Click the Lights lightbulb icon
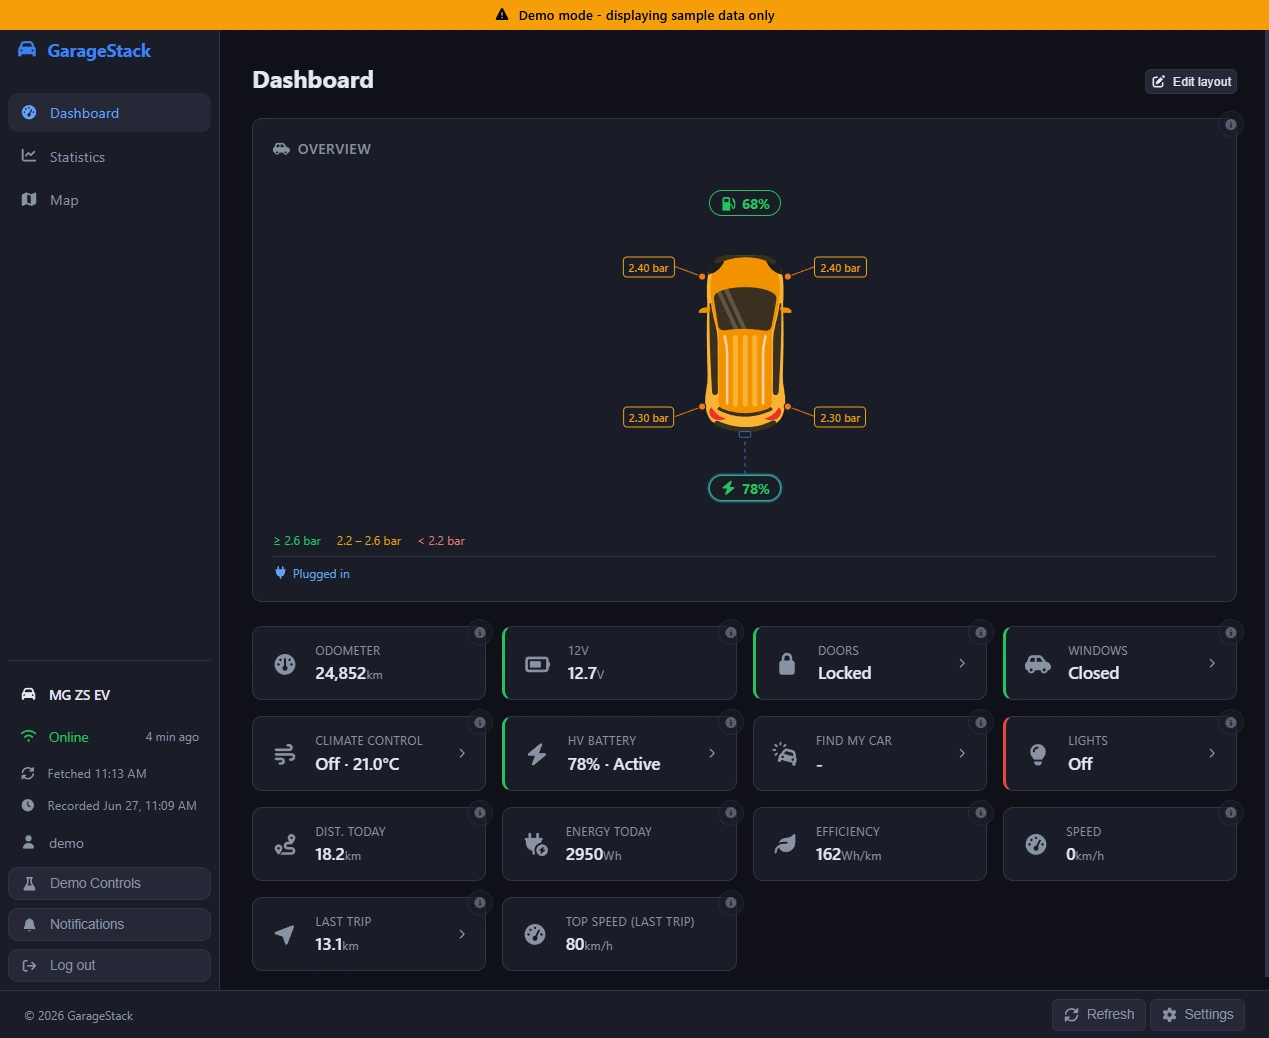1269x1038 pixels. [x=1038, y=754]
